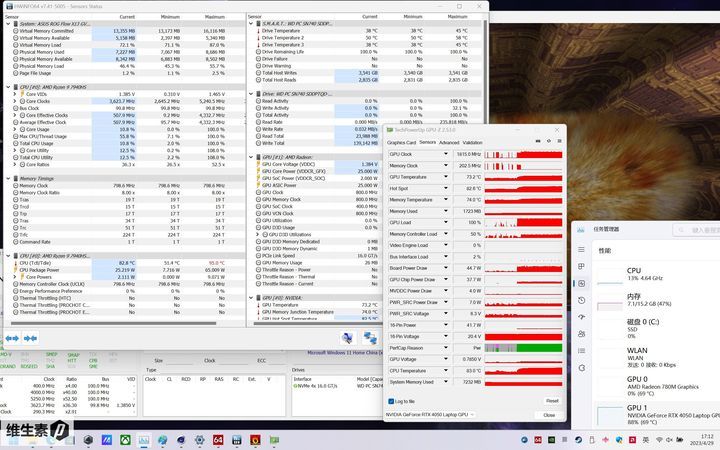
Task: Toggle Log to file checkbox in GPU-Z
Action: [x=391, y=401]
